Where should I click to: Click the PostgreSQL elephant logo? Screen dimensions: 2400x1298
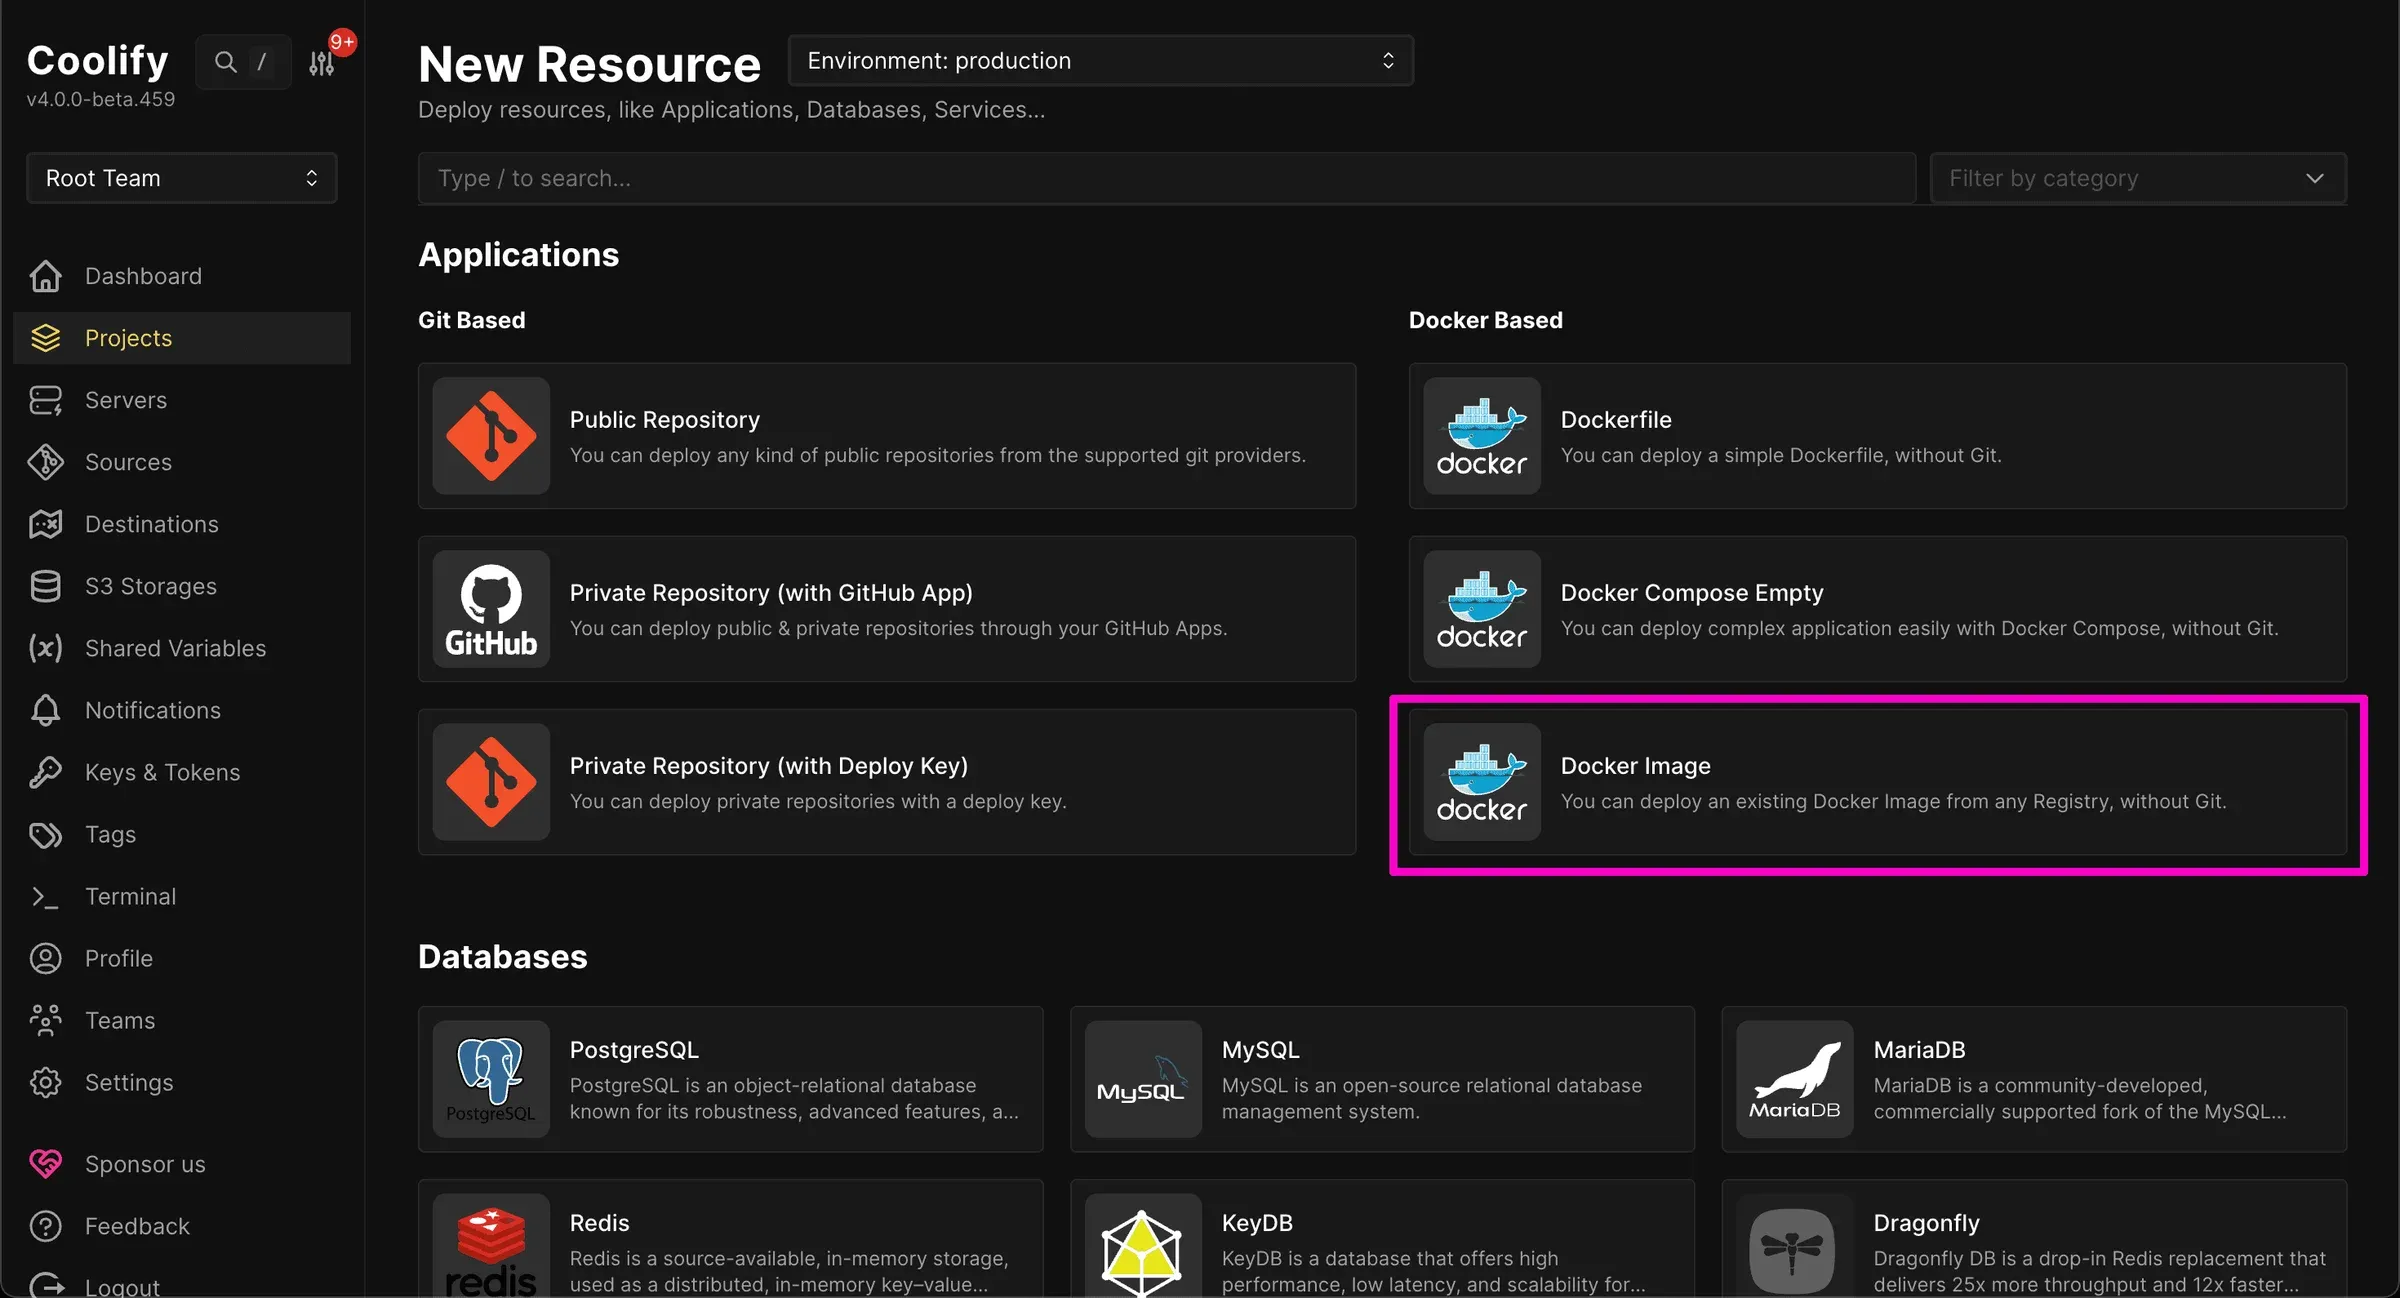(x=491, y=1078)
